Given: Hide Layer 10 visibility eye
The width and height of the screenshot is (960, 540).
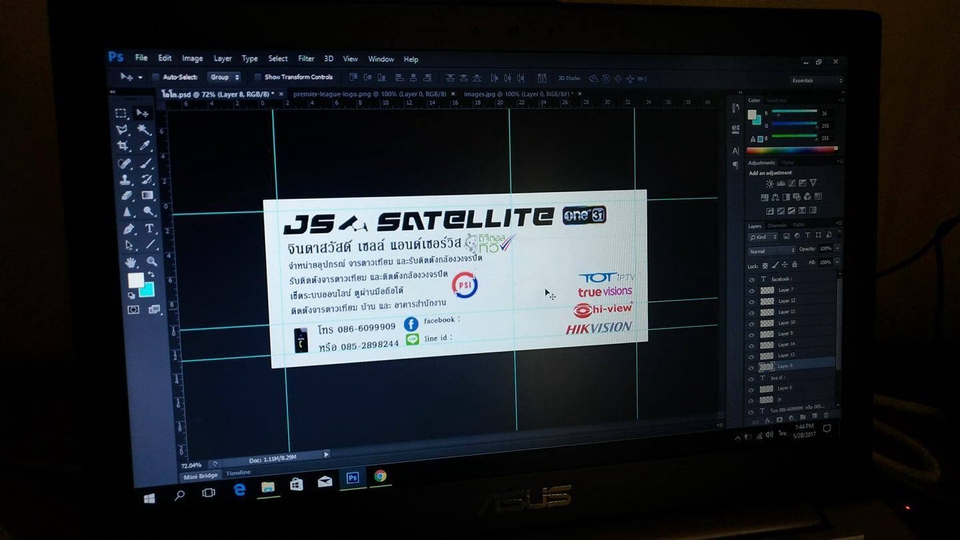Looking at the screenshot, I should [x=752, y=323].
